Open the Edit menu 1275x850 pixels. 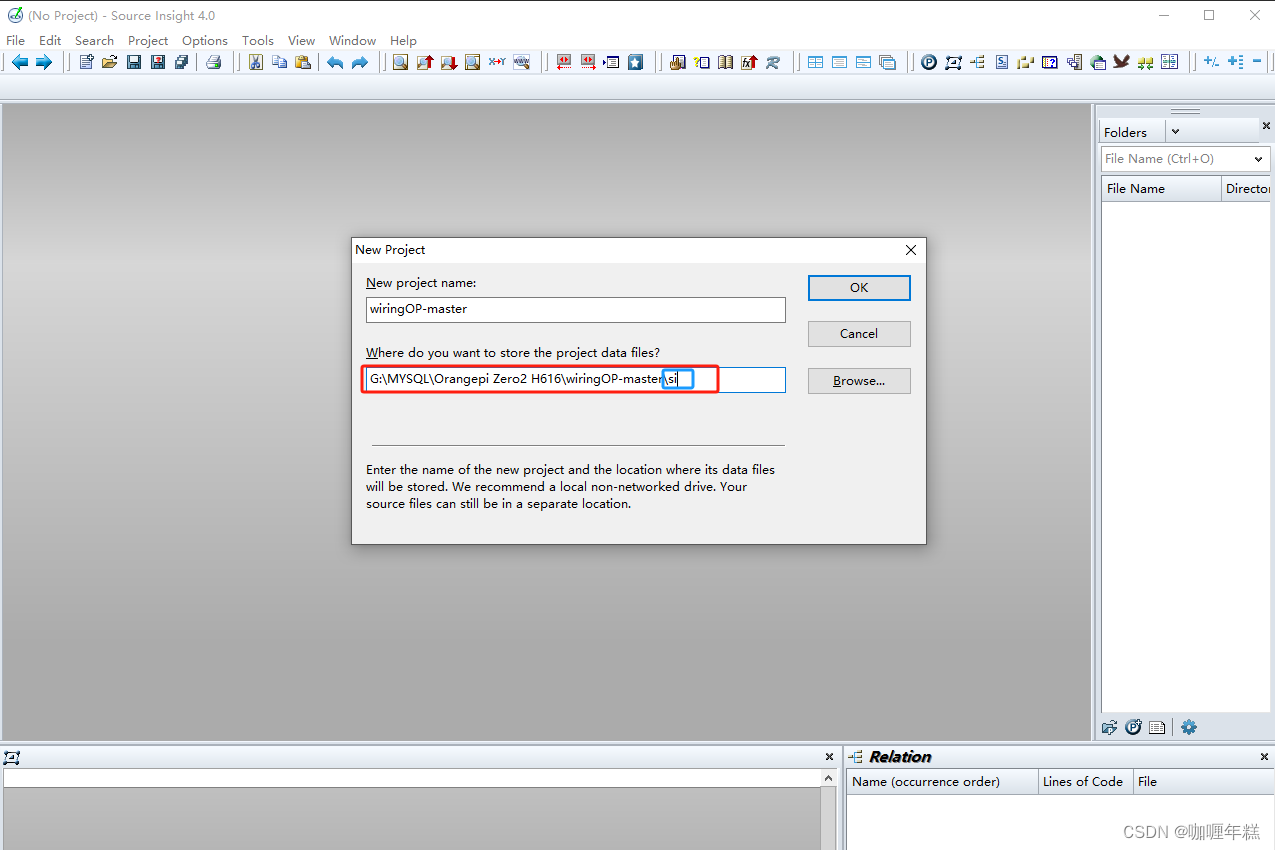(x=50, y=40)
